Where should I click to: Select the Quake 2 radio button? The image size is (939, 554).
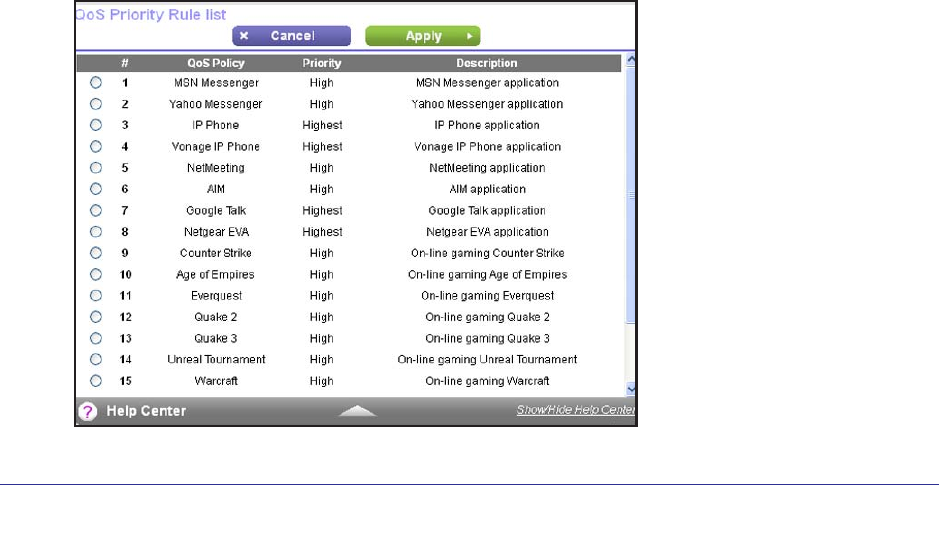[96, 317]
